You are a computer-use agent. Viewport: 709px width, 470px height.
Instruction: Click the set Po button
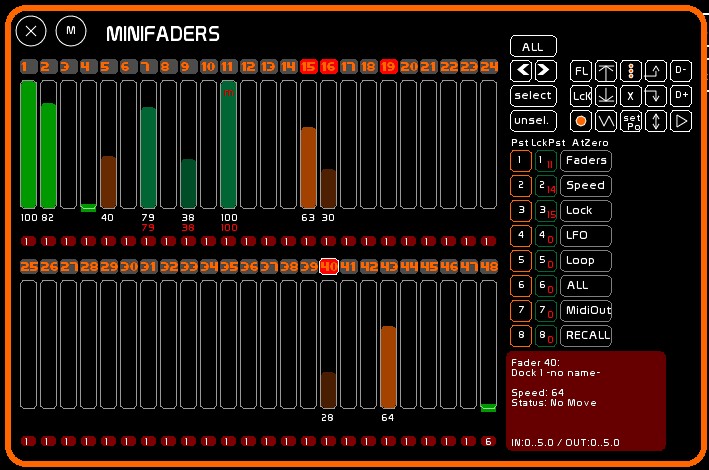coord(631,121)
